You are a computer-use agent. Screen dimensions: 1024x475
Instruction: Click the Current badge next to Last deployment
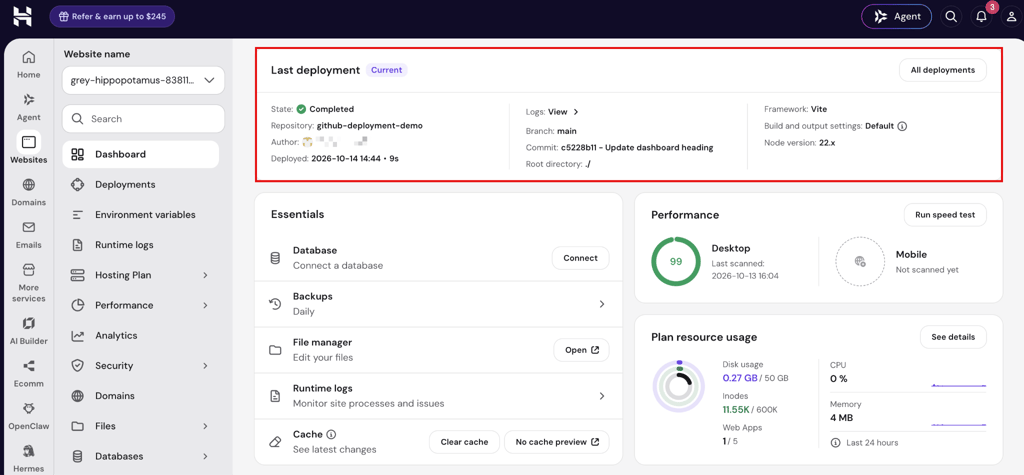pos(387,70)
